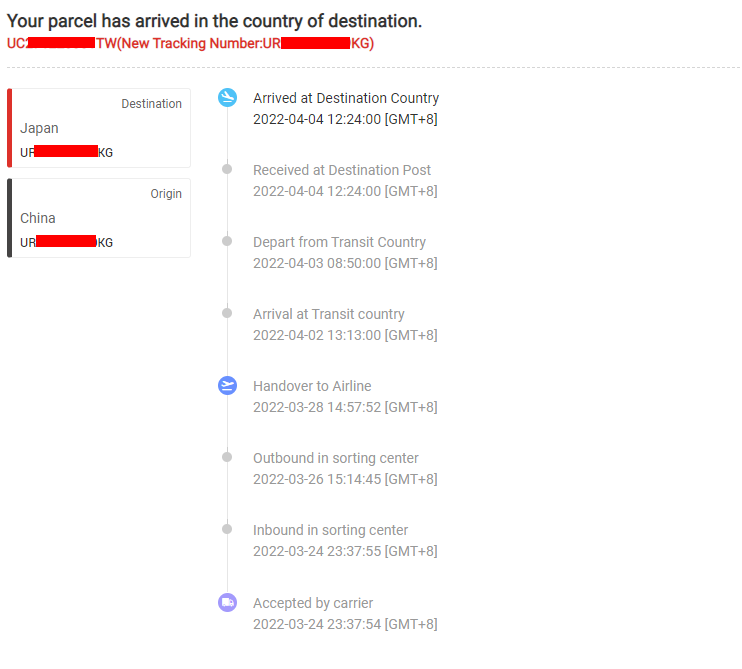Click the red tracking number line at top

pos(190,44)
